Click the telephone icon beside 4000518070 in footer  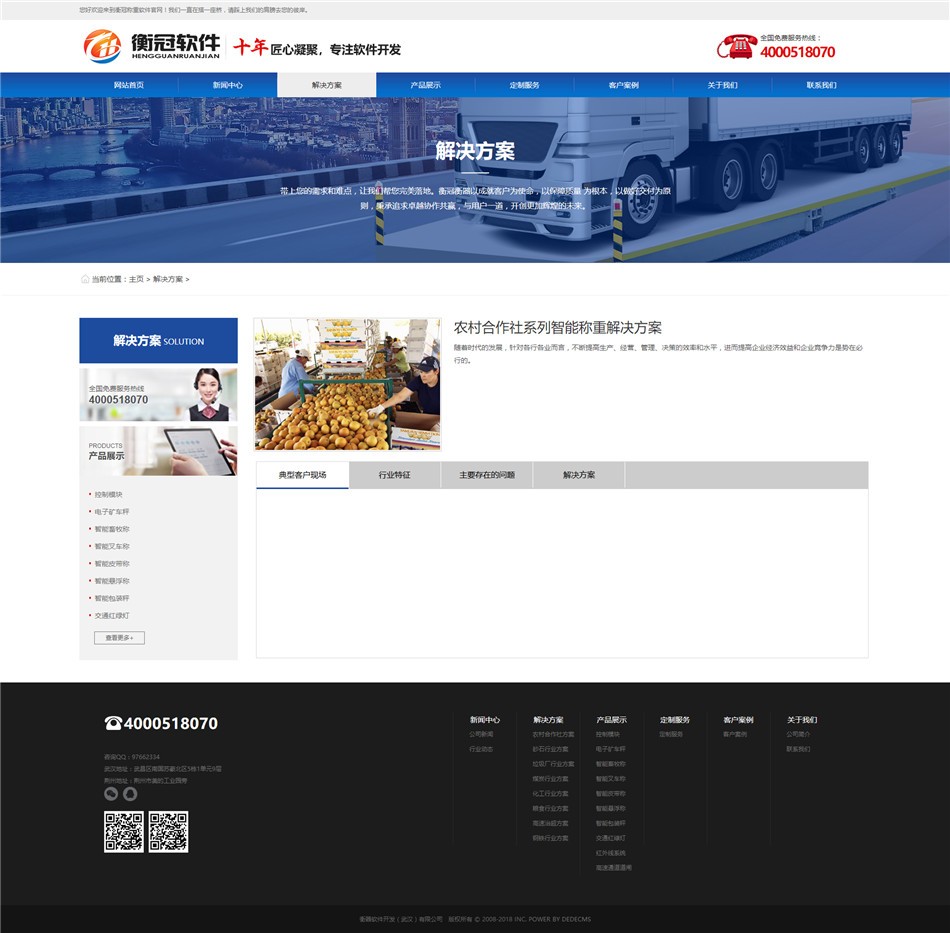click(113, 724)
